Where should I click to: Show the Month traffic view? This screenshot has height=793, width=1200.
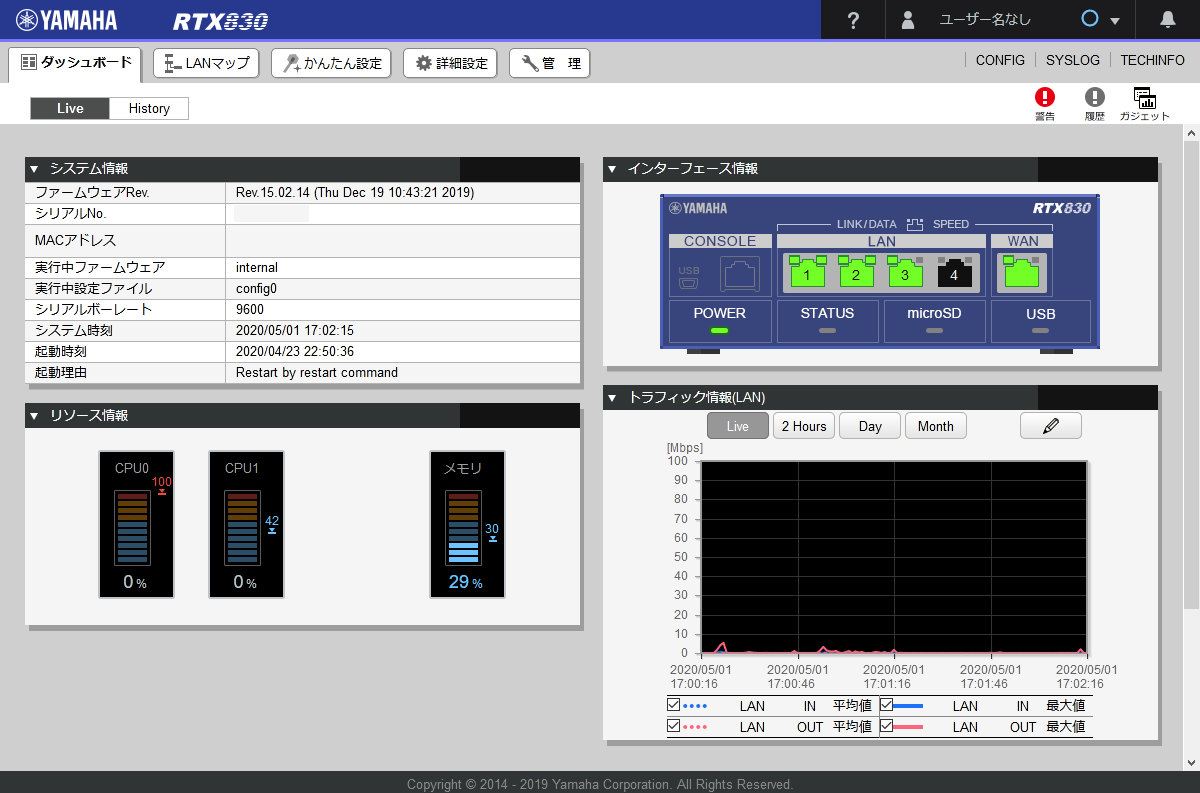coord(935,425)
